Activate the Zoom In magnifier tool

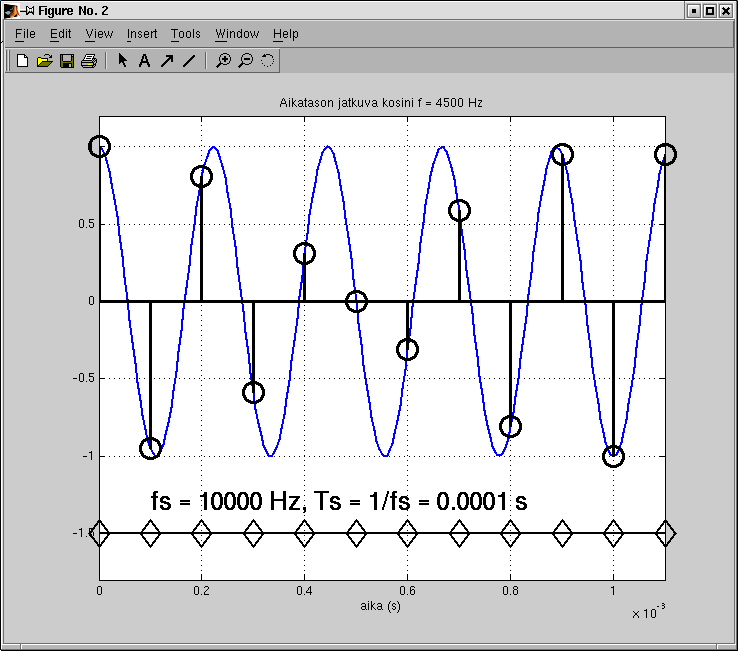[224, 61]
